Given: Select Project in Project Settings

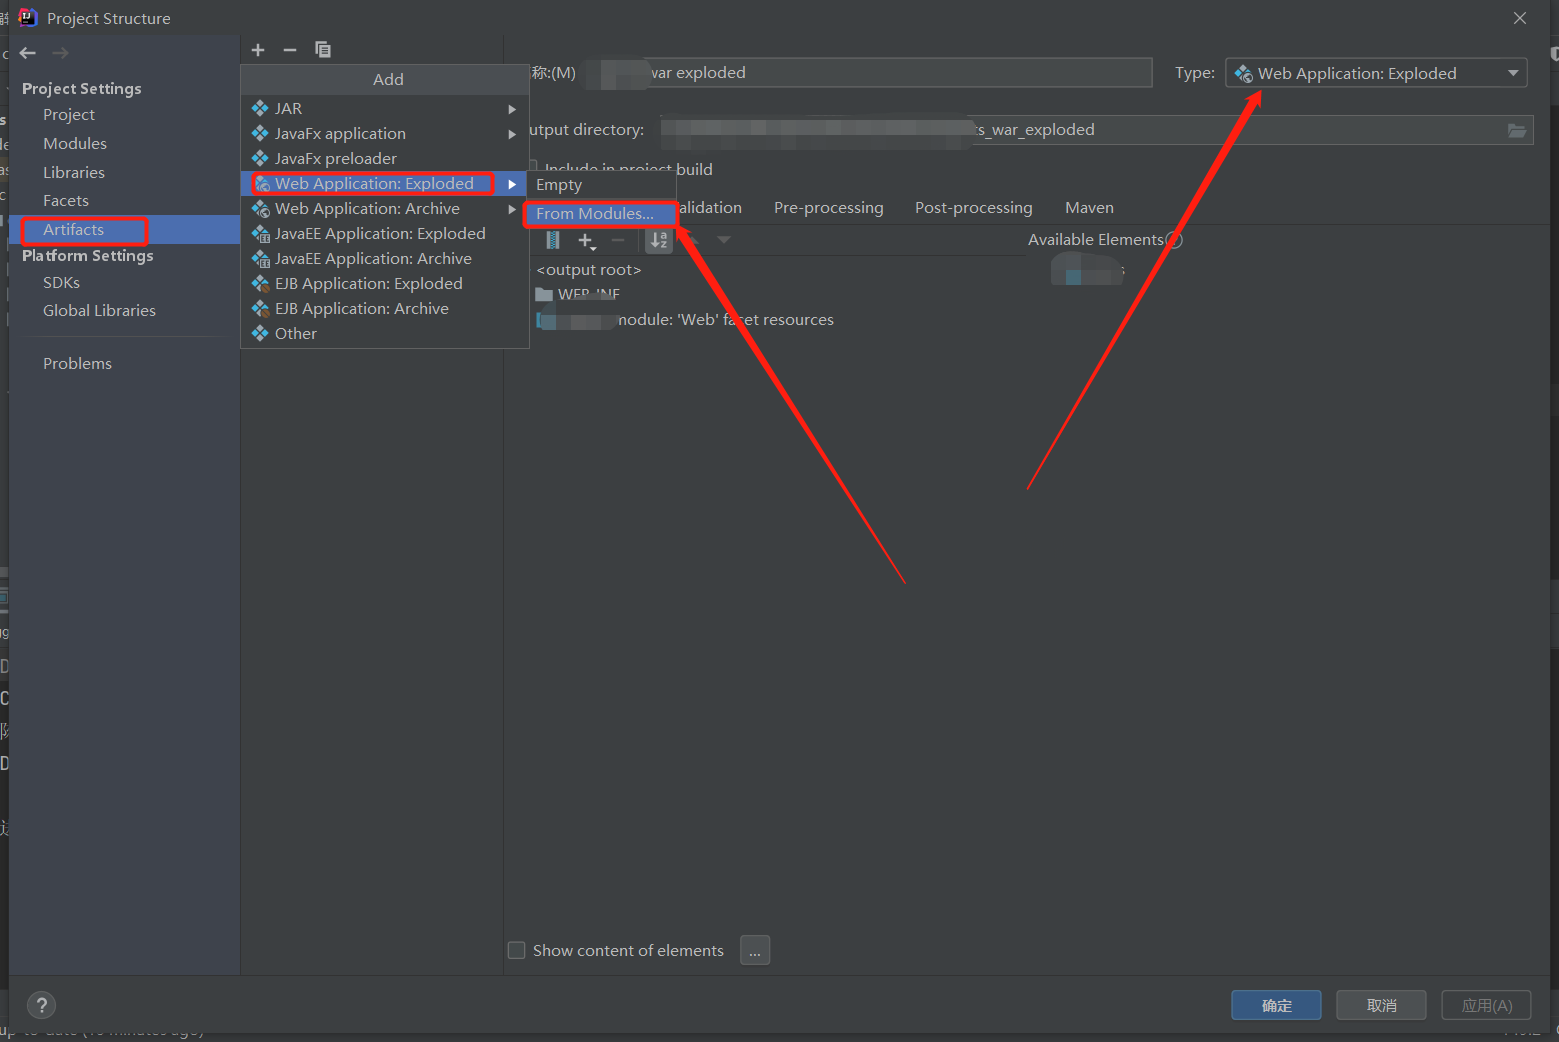Looking at the screenshot, I should tap(69, 115).
